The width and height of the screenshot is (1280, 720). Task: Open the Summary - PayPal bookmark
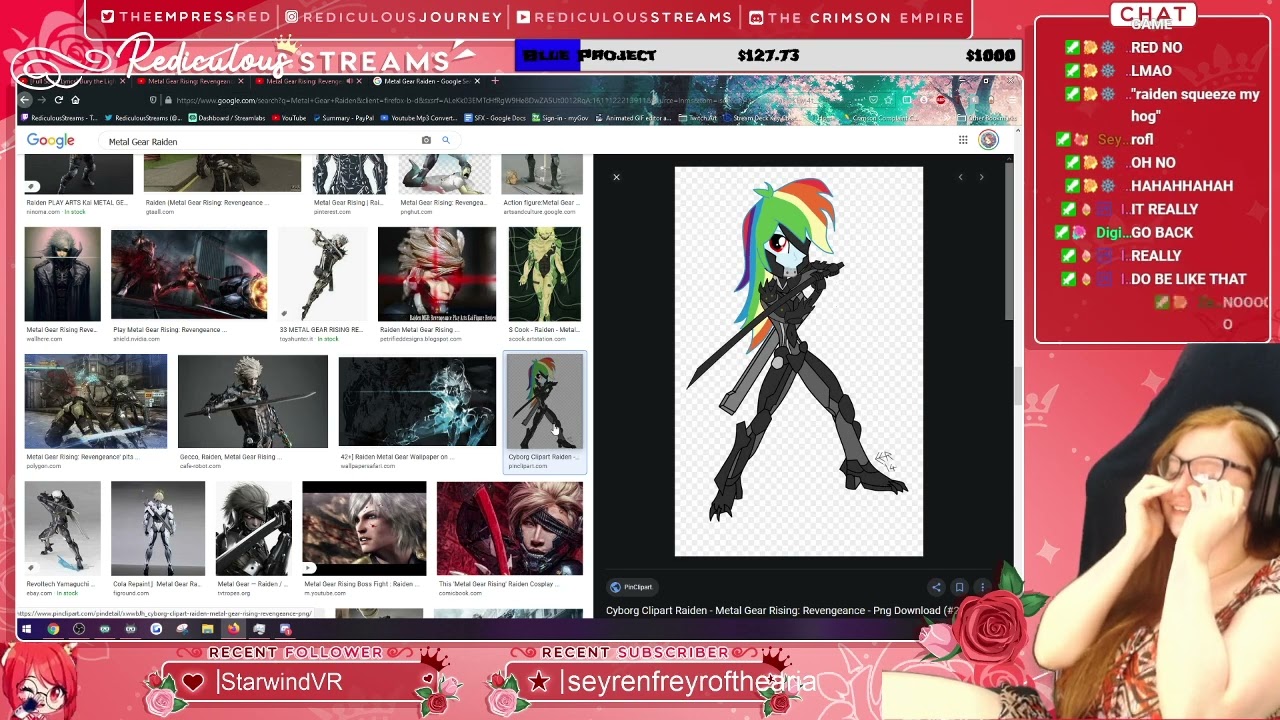tap(342, 118)
